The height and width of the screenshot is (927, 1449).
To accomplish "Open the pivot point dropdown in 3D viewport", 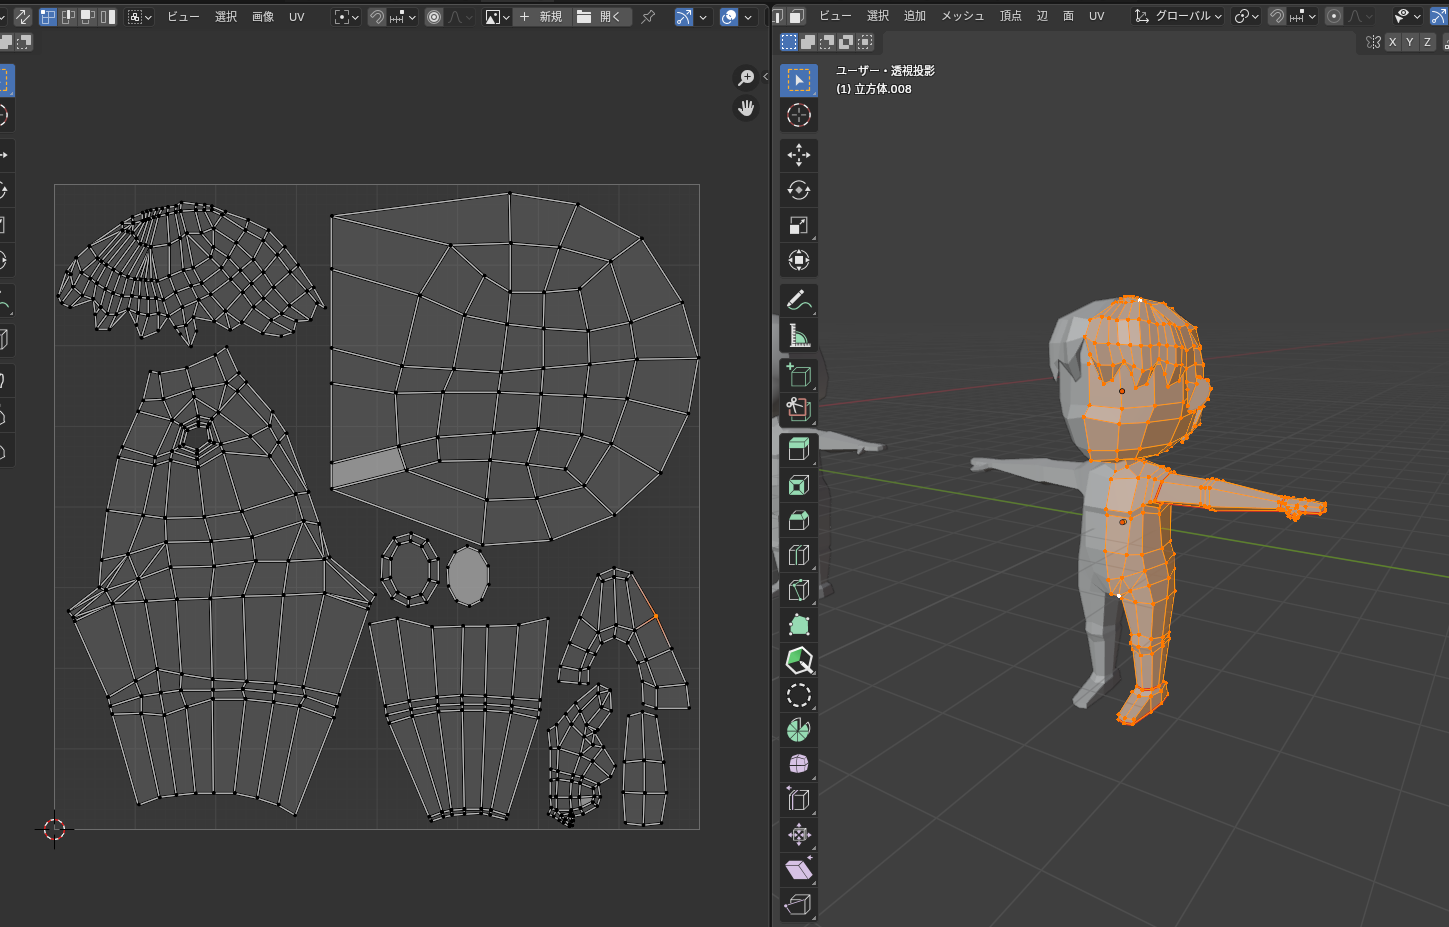I will tap(1246, 16).
